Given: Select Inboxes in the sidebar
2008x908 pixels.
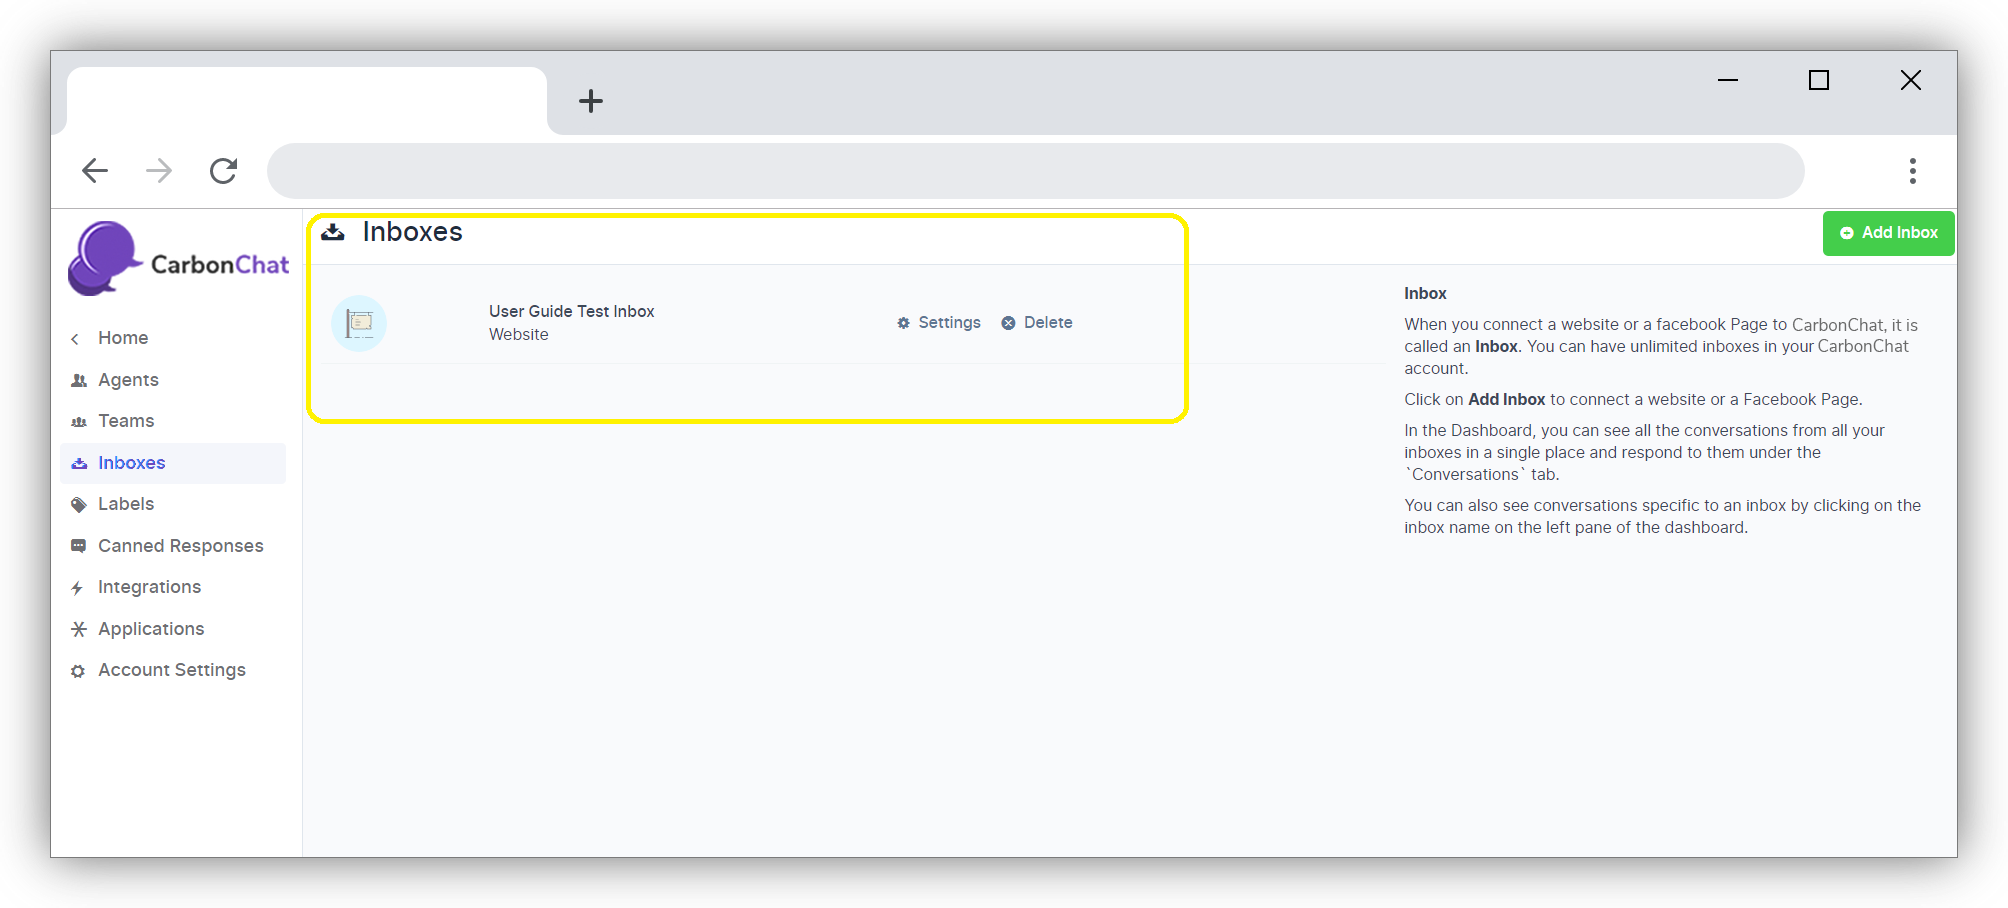Looking at the screenshot, I should coord(131,463).
